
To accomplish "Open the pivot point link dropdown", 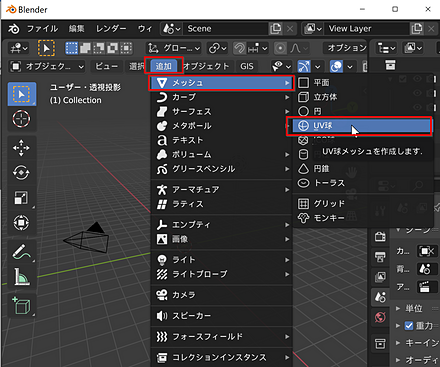I will click(x=218, y=48).
